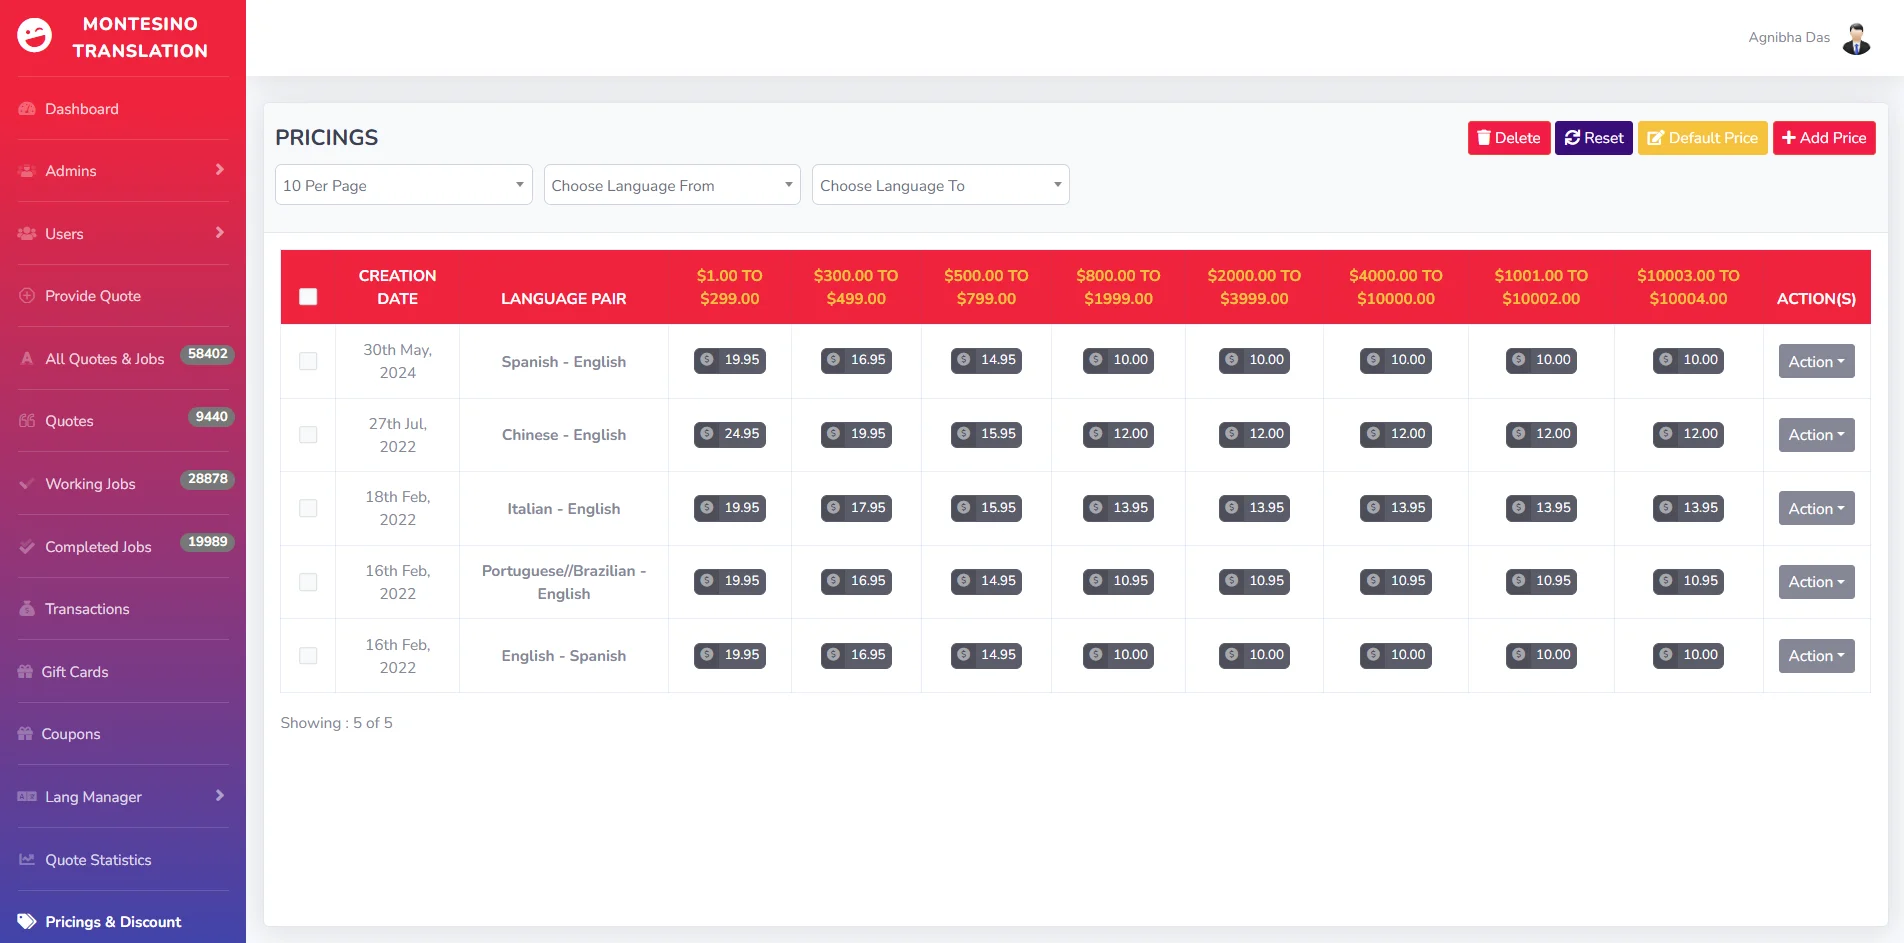Click the Quote Statistics chart icon
1904x943 pixels.
coord(27,860)
